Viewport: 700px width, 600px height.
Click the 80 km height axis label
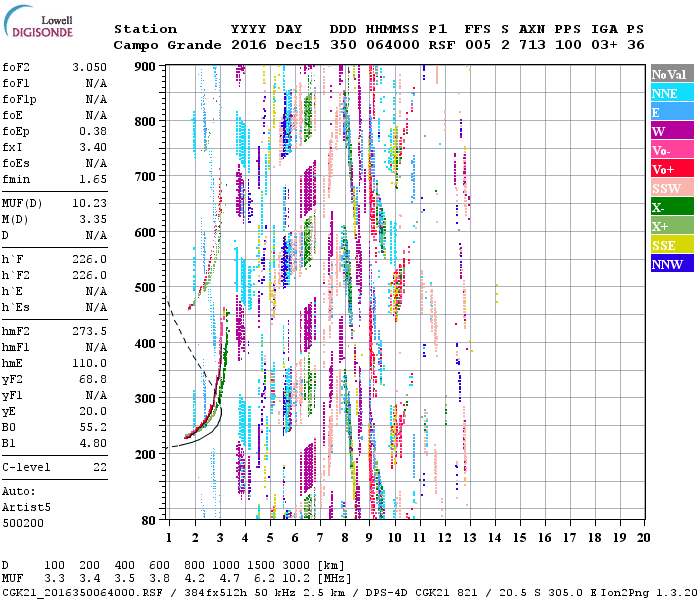(x=149, y=521)
